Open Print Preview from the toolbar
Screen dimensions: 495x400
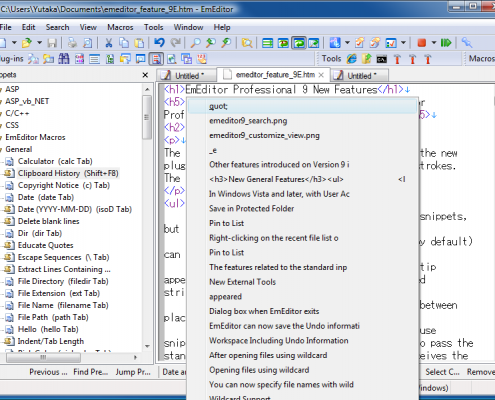pos(87,43)
